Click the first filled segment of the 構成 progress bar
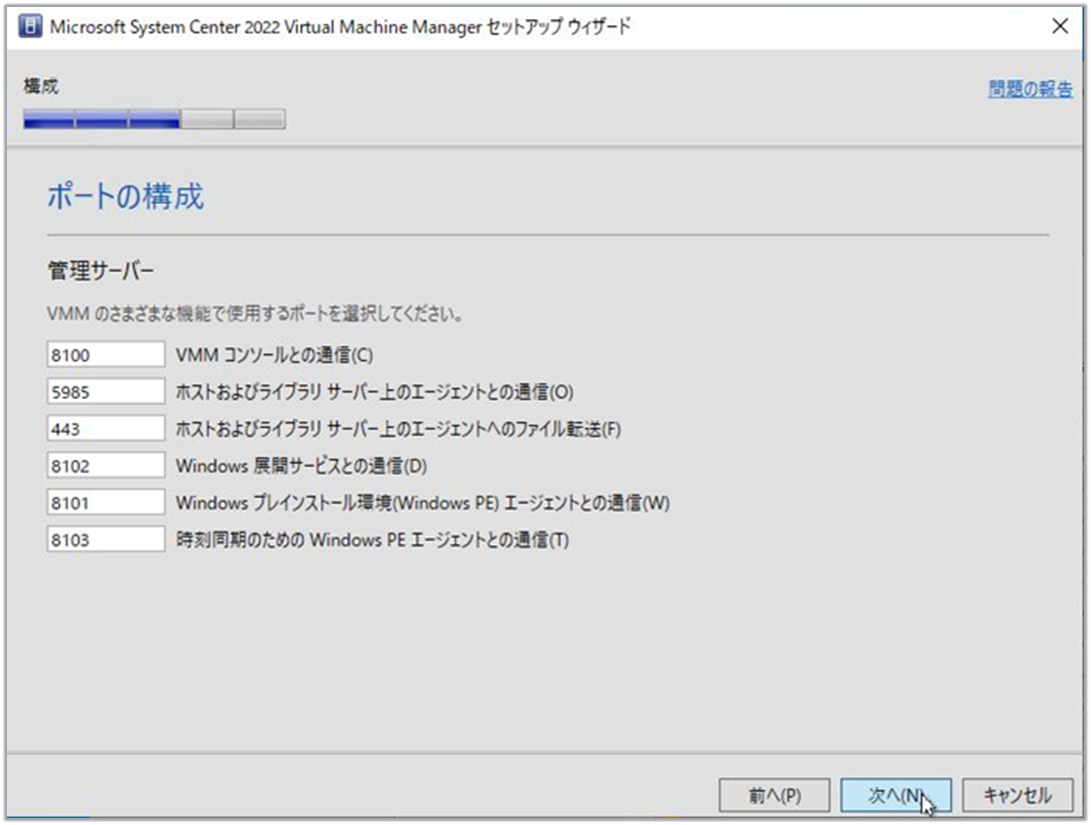The width and height of the screenshot is (1091, 825). click(x=48, y=119)
